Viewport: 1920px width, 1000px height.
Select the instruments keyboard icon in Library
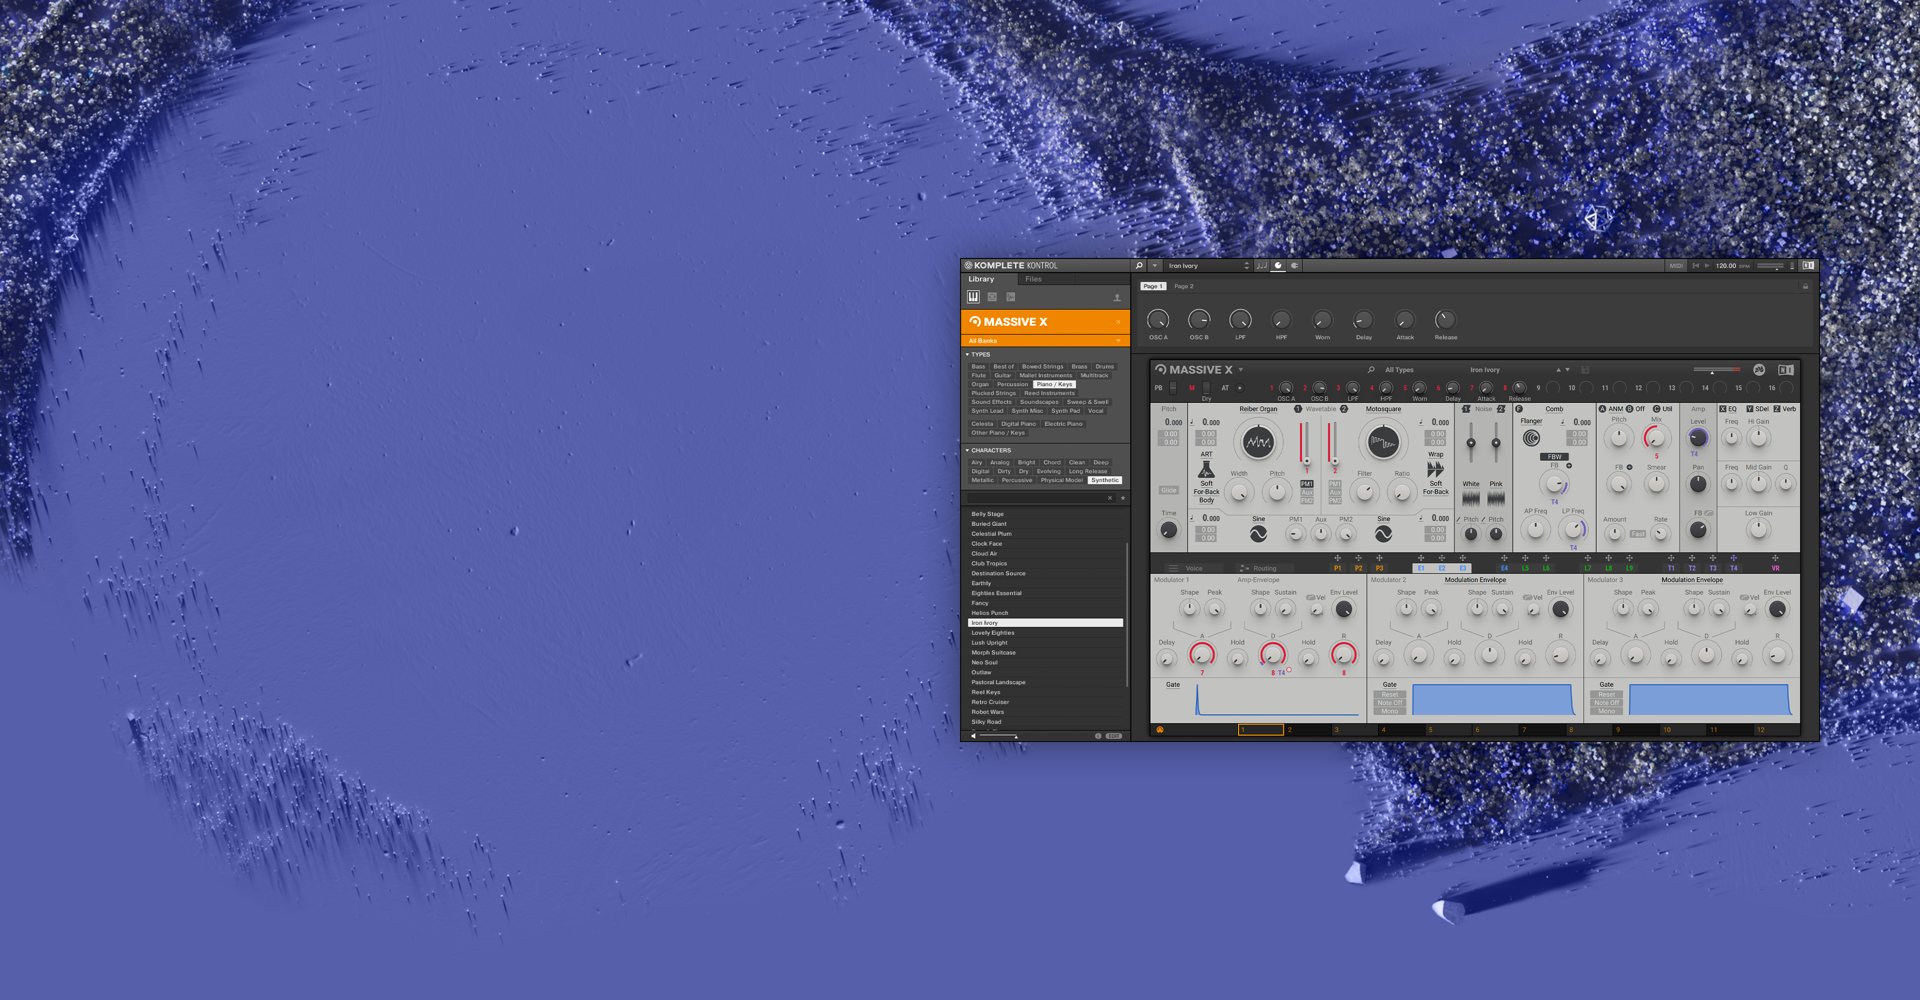973,297
